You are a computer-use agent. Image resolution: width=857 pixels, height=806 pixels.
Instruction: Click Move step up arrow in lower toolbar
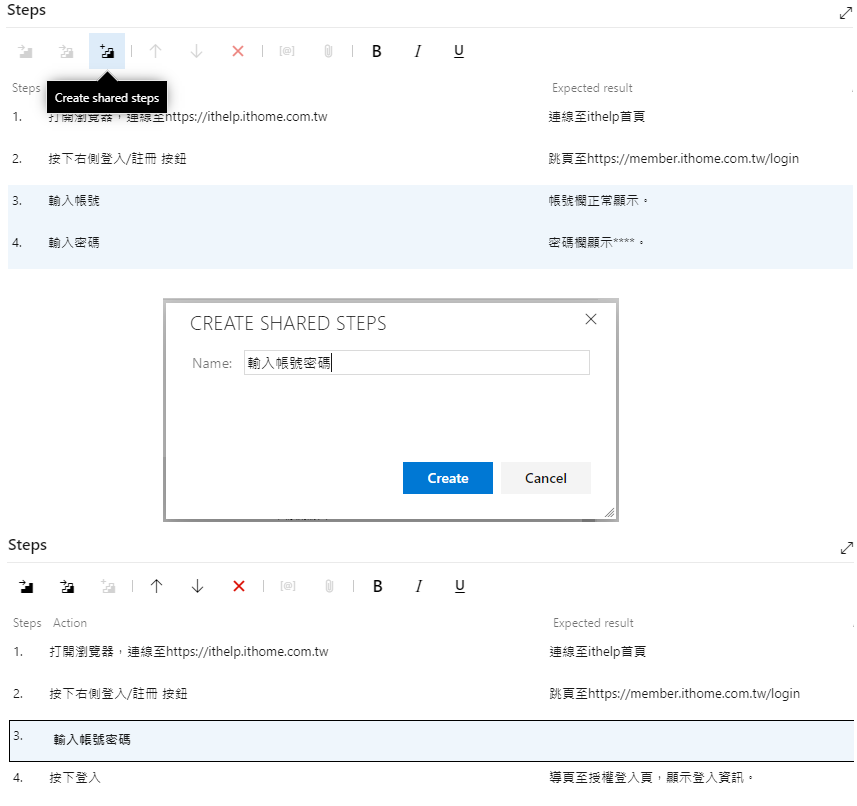pos(156,586)
